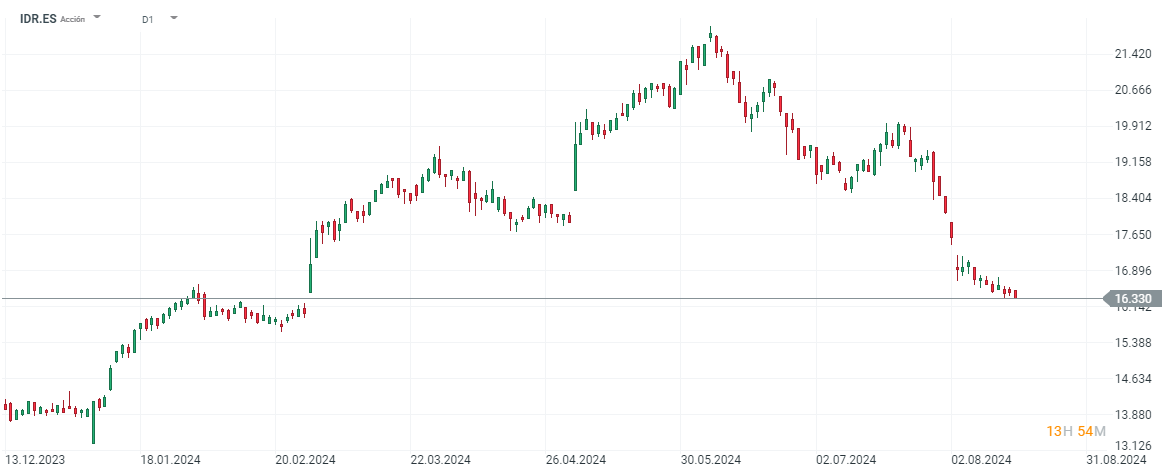Select the D1 interval label
The height and width of the screenshot is (476, 1175).
coord(148,19)
